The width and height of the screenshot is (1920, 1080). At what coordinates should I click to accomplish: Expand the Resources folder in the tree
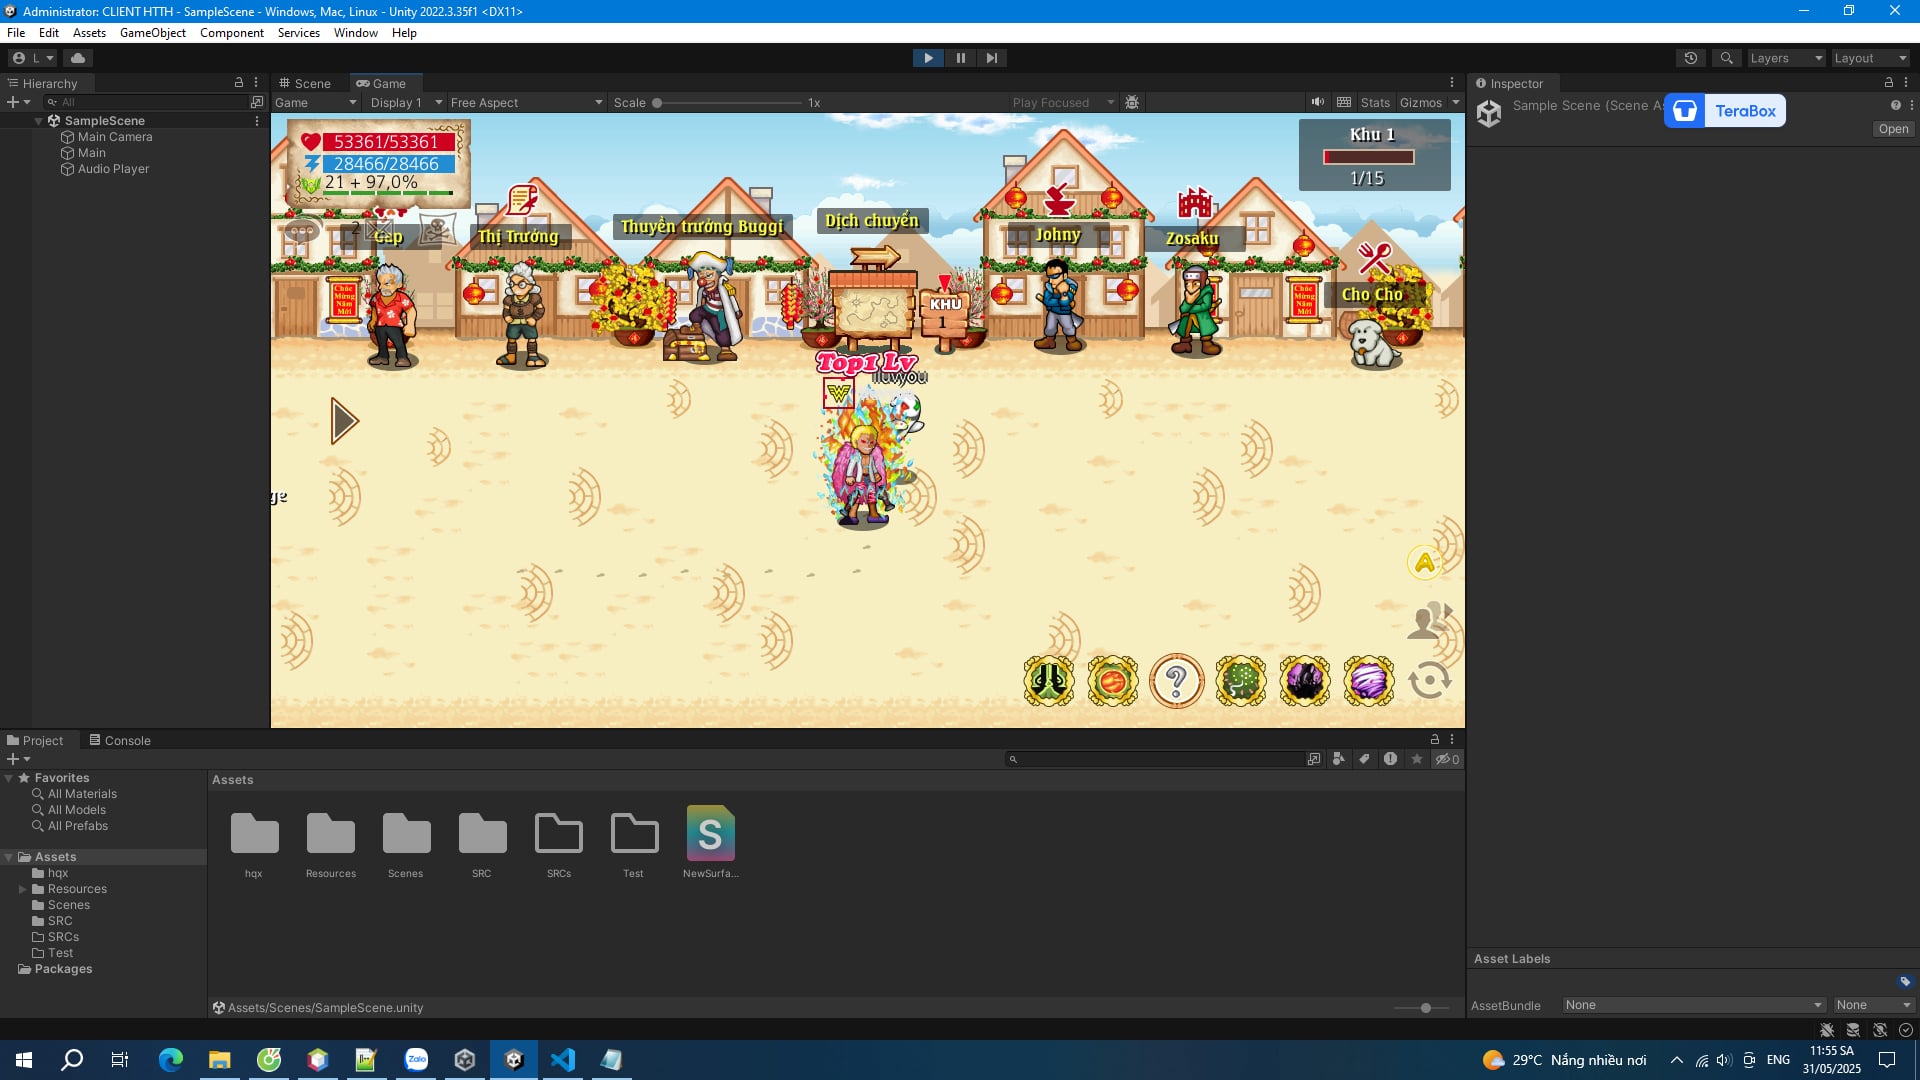22,889
